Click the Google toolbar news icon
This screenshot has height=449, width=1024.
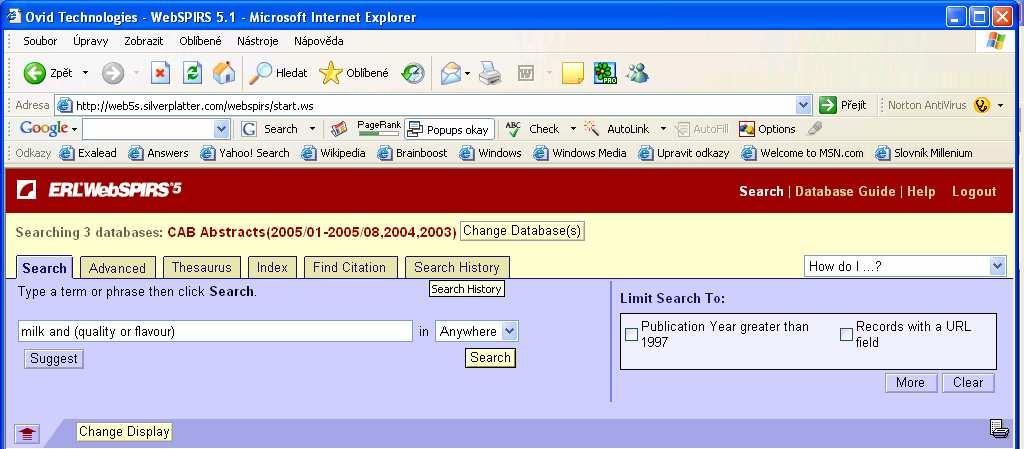(338, 129)
